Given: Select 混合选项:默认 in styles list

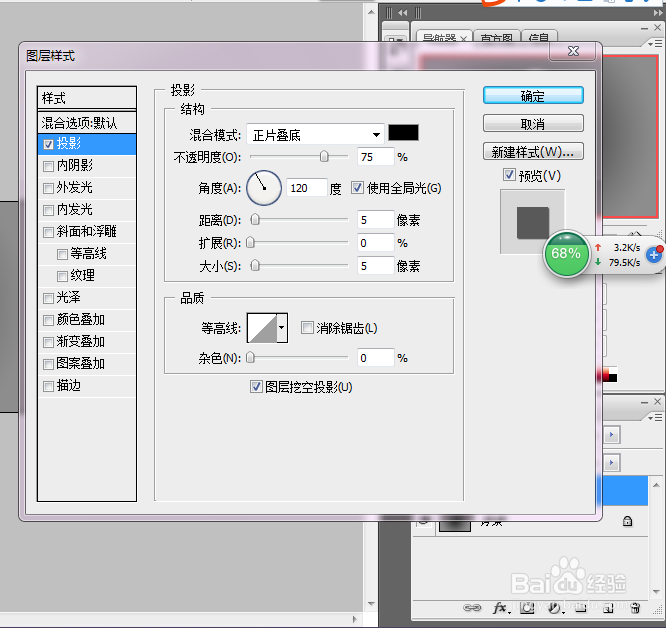Looking at the screenshot, I should 87,123.
